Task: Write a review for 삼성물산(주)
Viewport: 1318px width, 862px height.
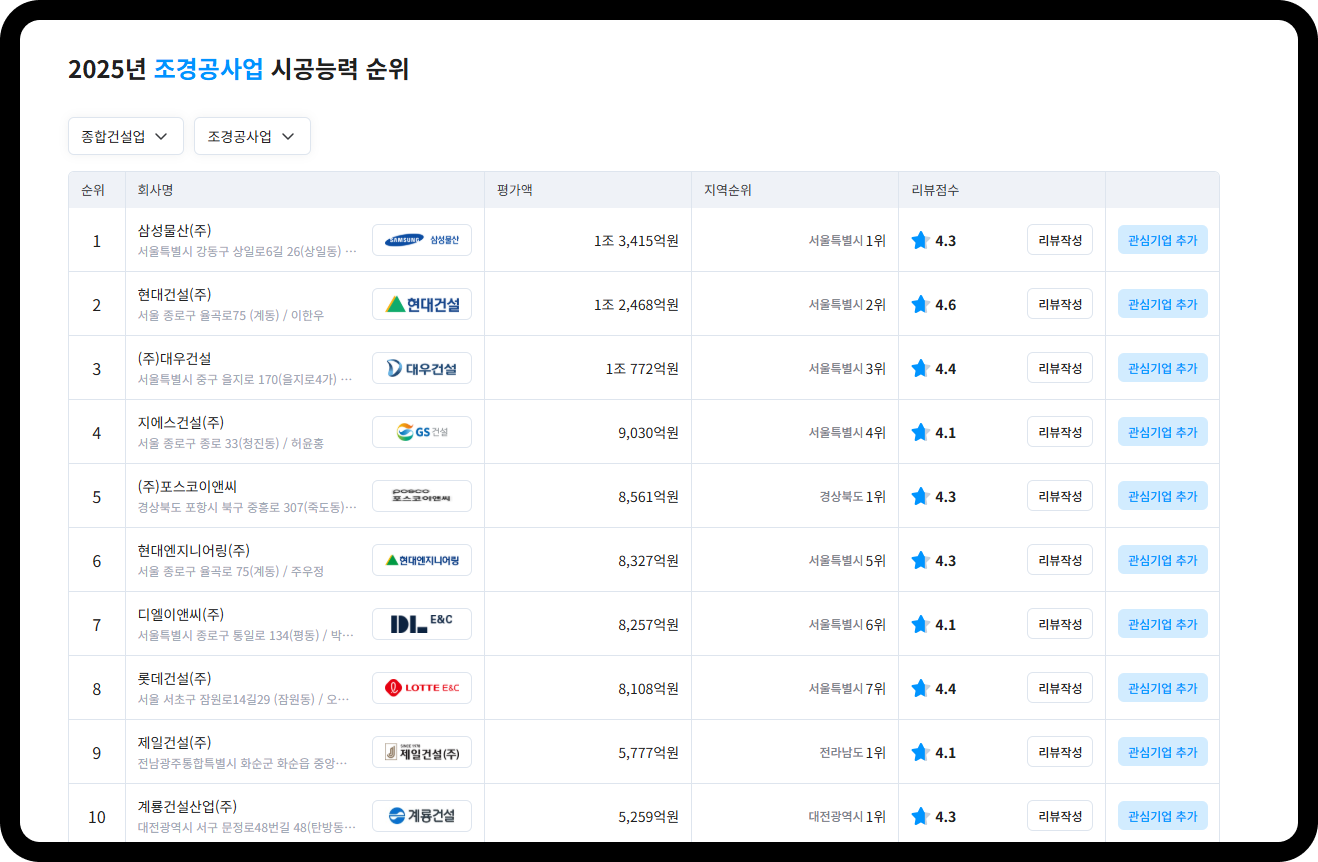Action: click(1060, 240)
